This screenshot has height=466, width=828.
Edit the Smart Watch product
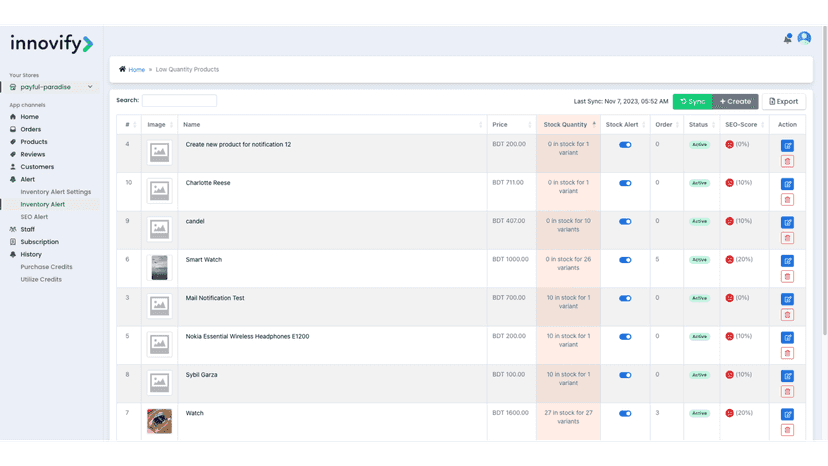[787, 261]
